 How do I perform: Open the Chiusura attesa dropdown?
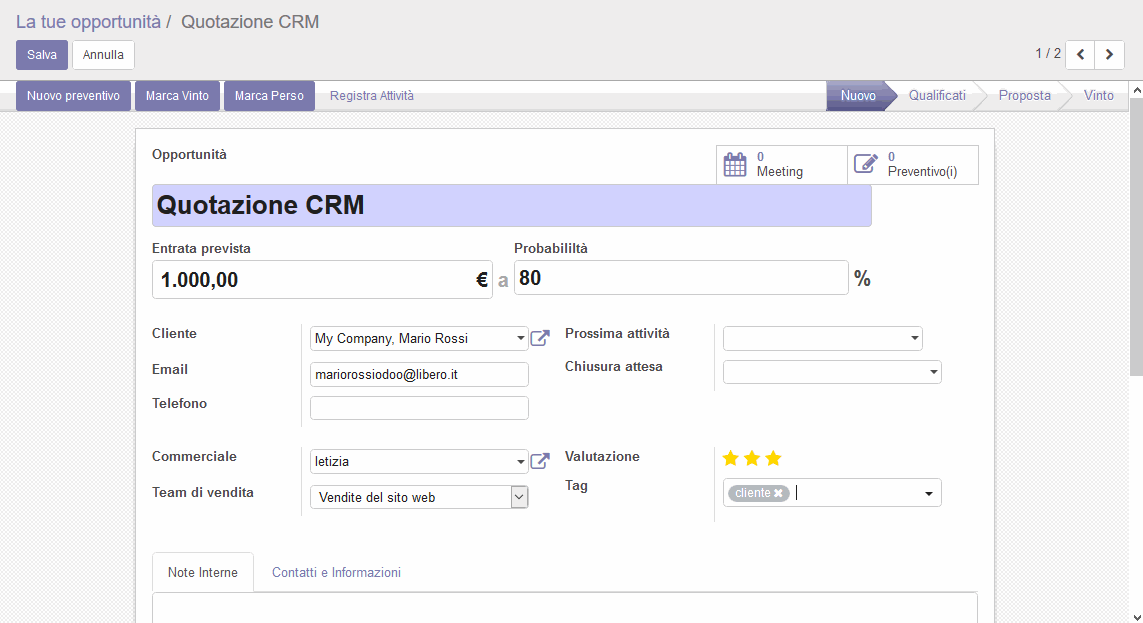[933, 373]
